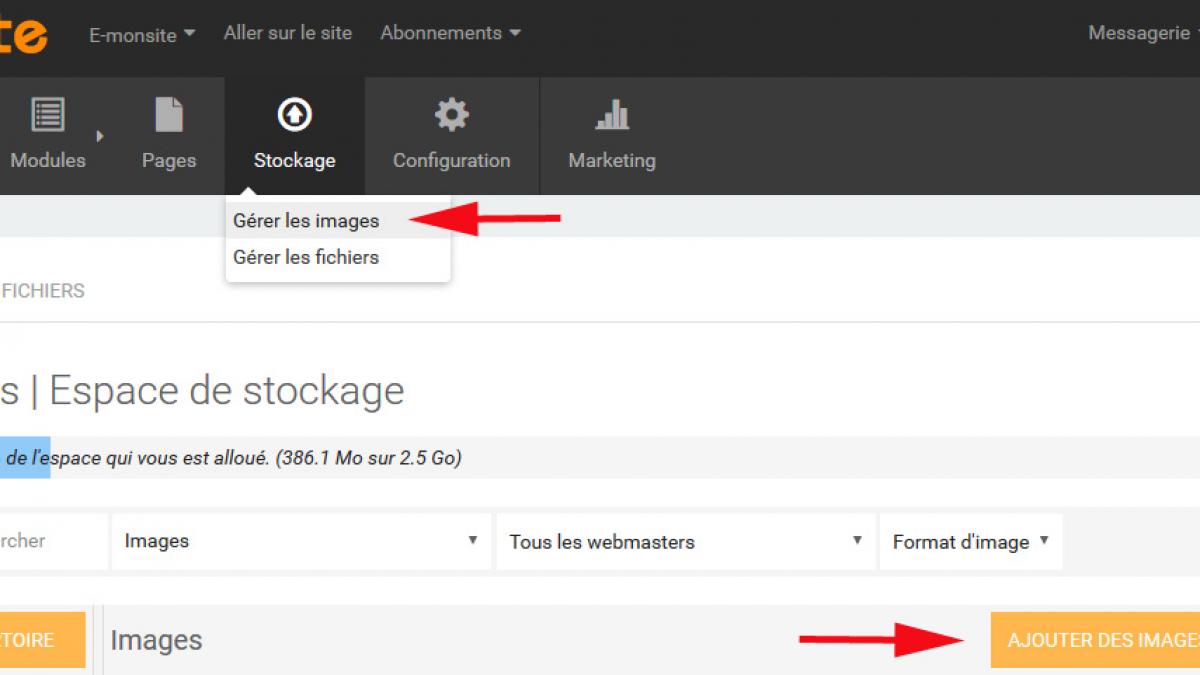Open the Images type filter dropdown
The height and width of the screenshot is (675, 1200).
coord(301,541)
